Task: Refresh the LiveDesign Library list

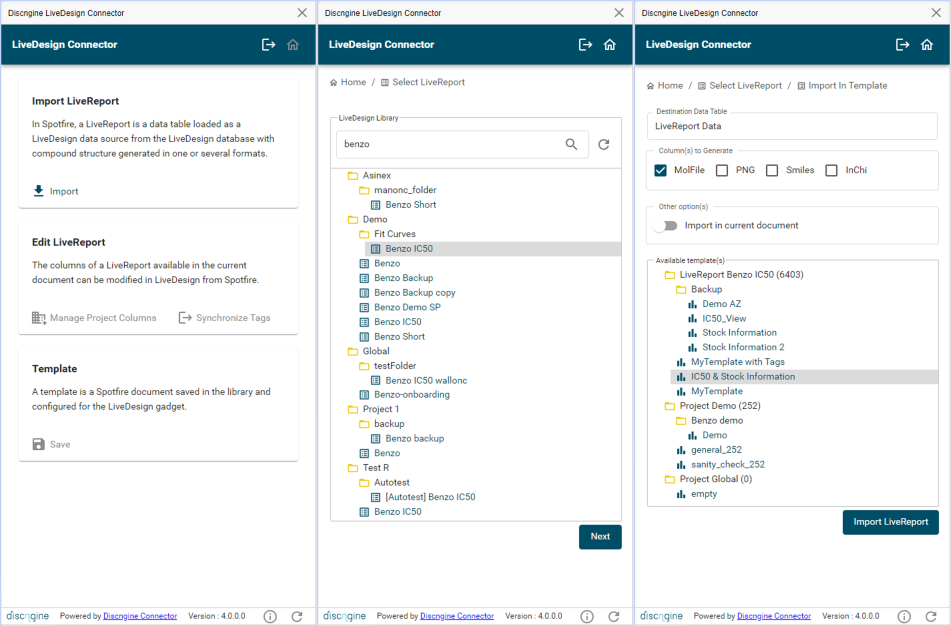Action: (604, 144)
